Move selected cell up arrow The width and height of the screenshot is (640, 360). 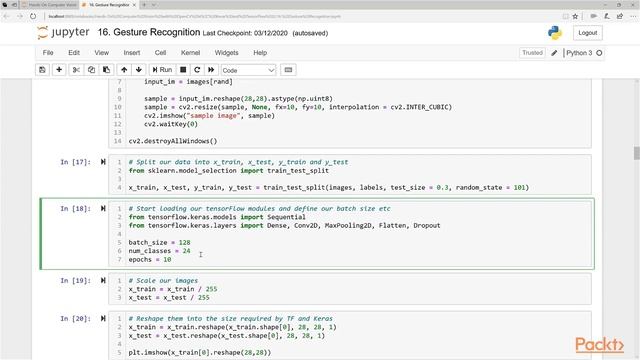[124, 70]
